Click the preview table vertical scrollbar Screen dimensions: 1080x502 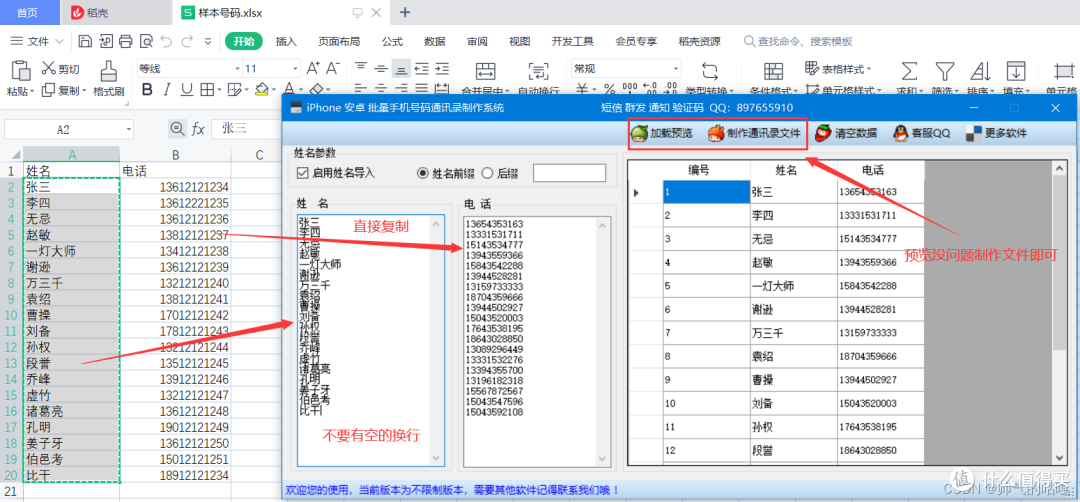1059,313
